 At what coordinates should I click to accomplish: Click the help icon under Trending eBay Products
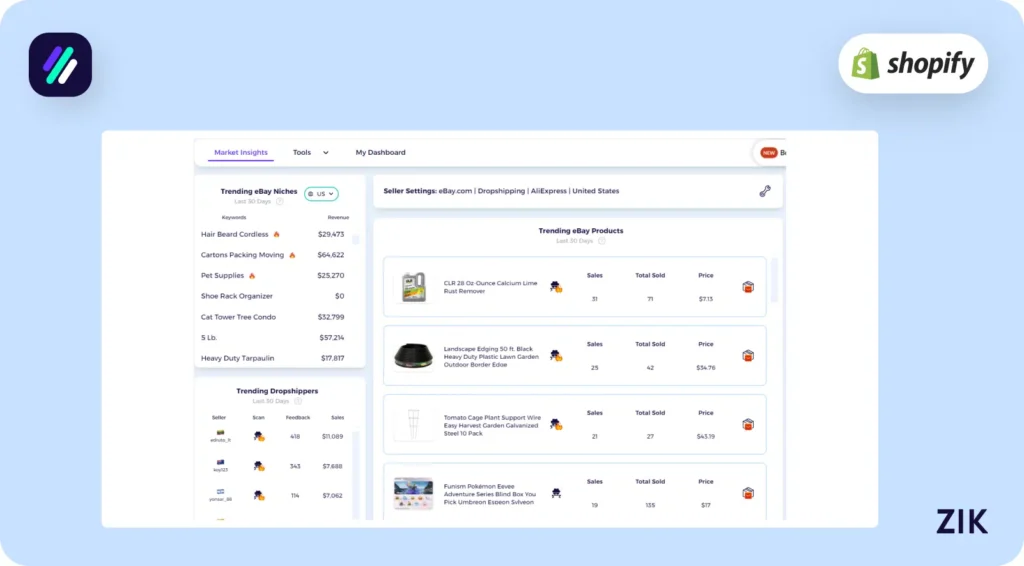[602, 241]
